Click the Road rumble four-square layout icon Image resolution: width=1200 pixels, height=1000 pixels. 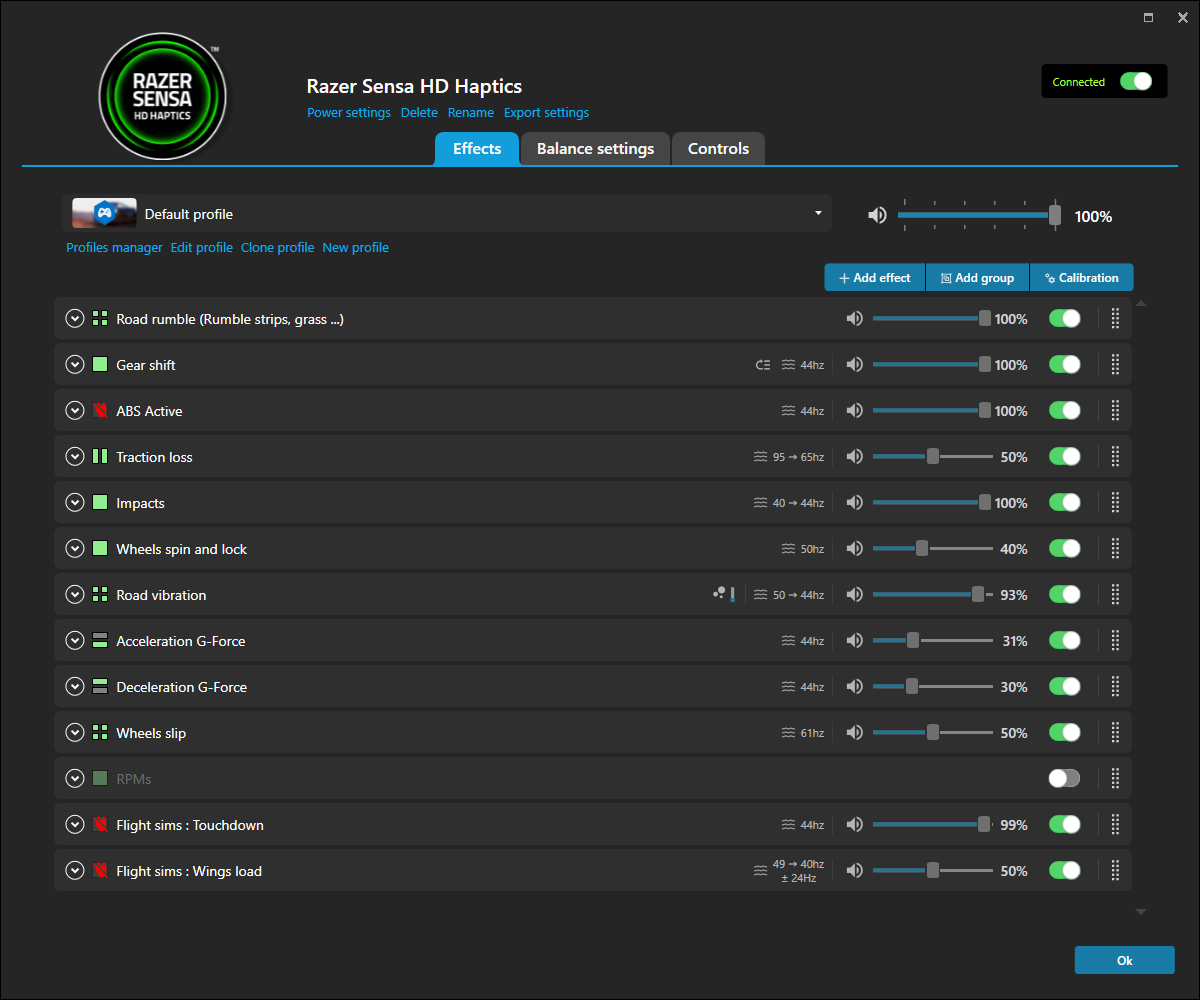pyautogui.click(x=100, y=319)
